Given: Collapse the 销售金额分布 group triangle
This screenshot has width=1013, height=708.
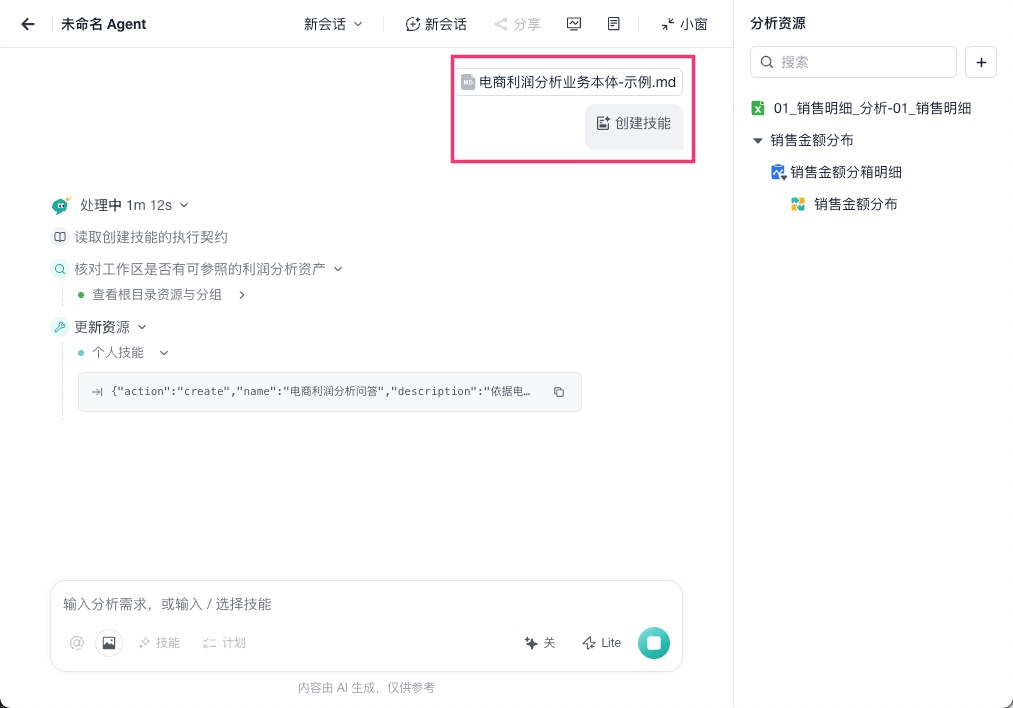Looking at the screenshot, I should tap(758, 140).
